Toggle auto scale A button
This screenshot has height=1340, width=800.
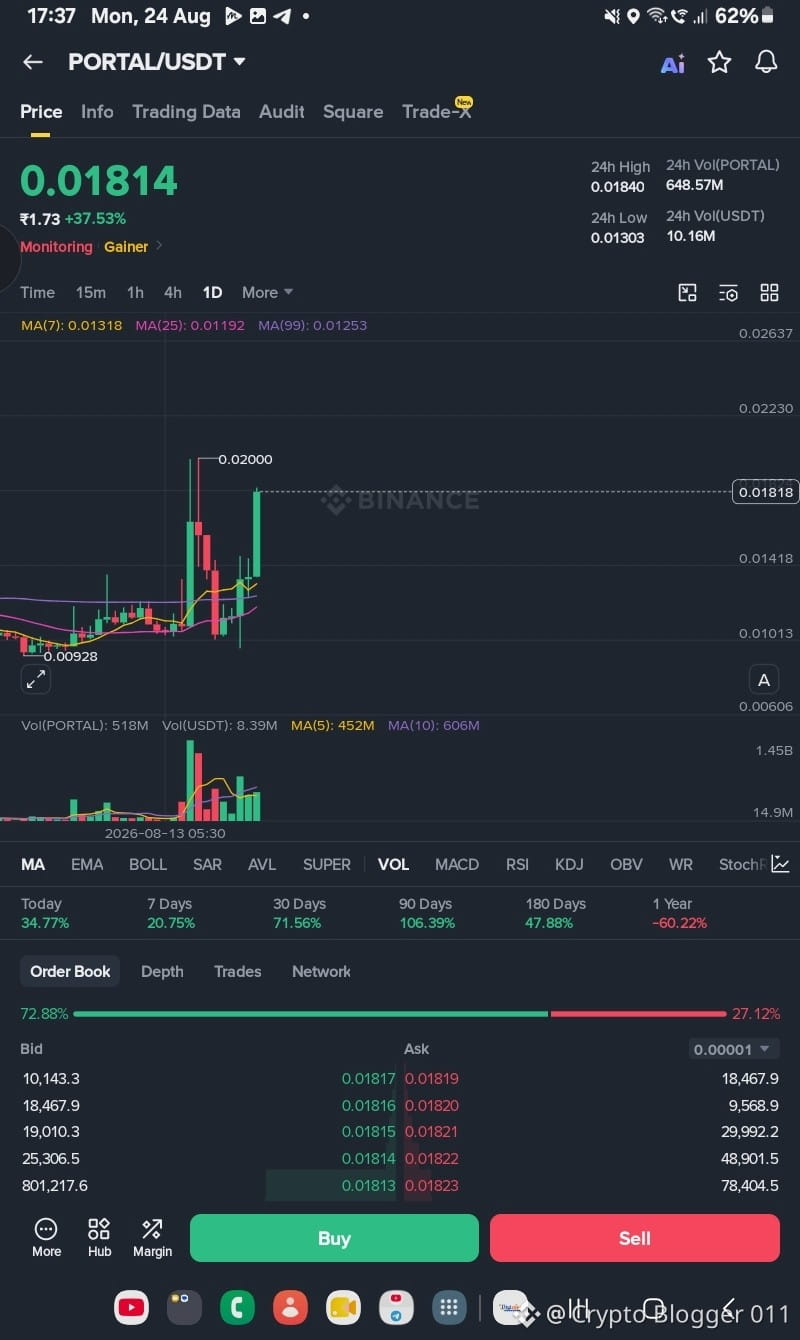764,680
